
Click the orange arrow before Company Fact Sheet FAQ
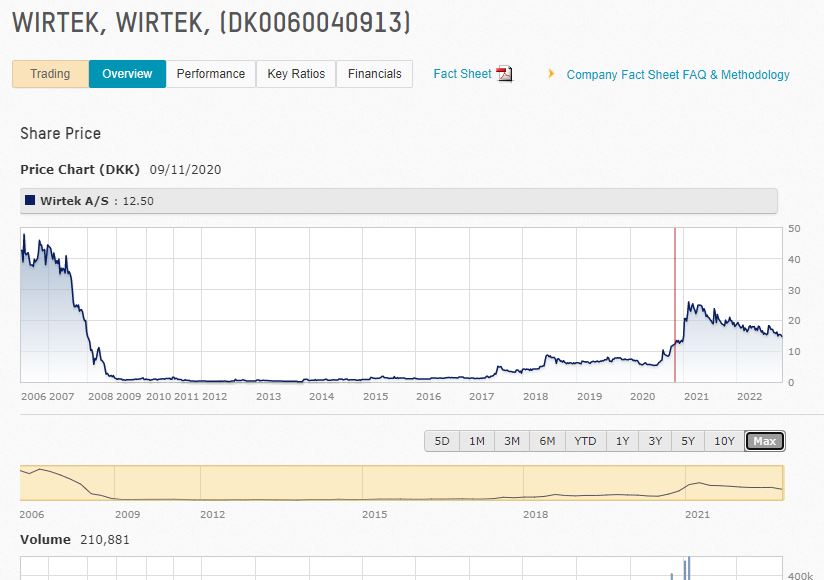point(551,74)
